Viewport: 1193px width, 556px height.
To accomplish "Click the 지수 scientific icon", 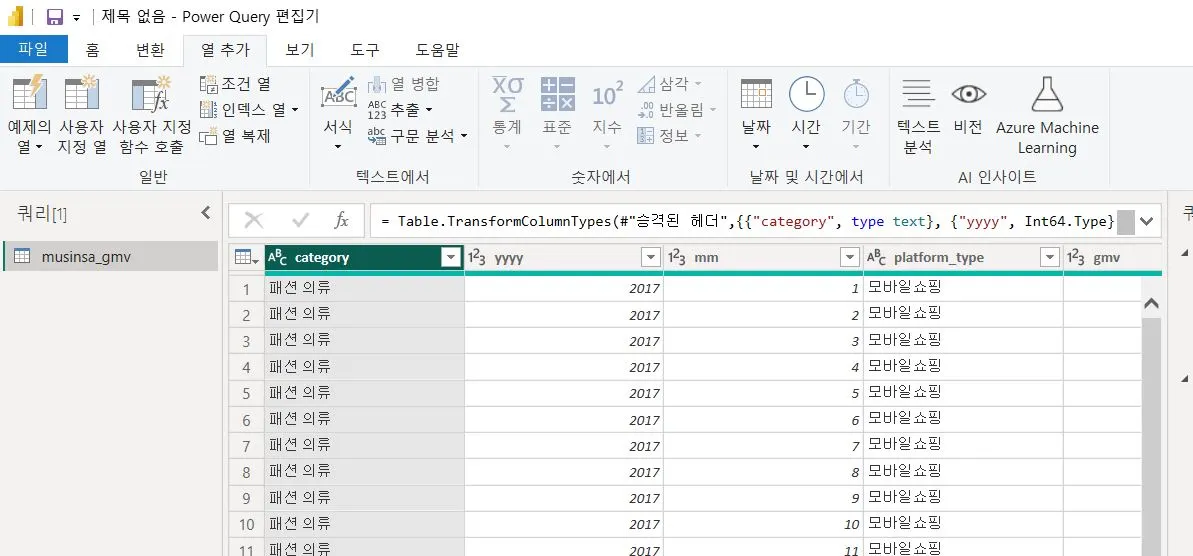I will [x=607, y=94].
